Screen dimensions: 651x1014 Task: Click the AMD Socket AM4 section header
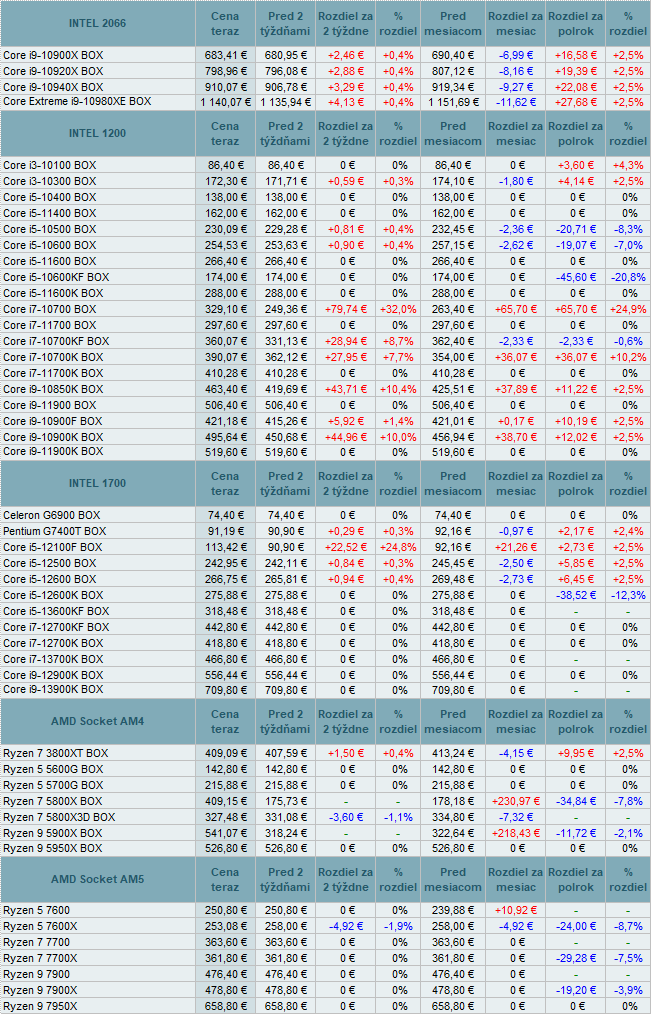(x=98, y=722)
